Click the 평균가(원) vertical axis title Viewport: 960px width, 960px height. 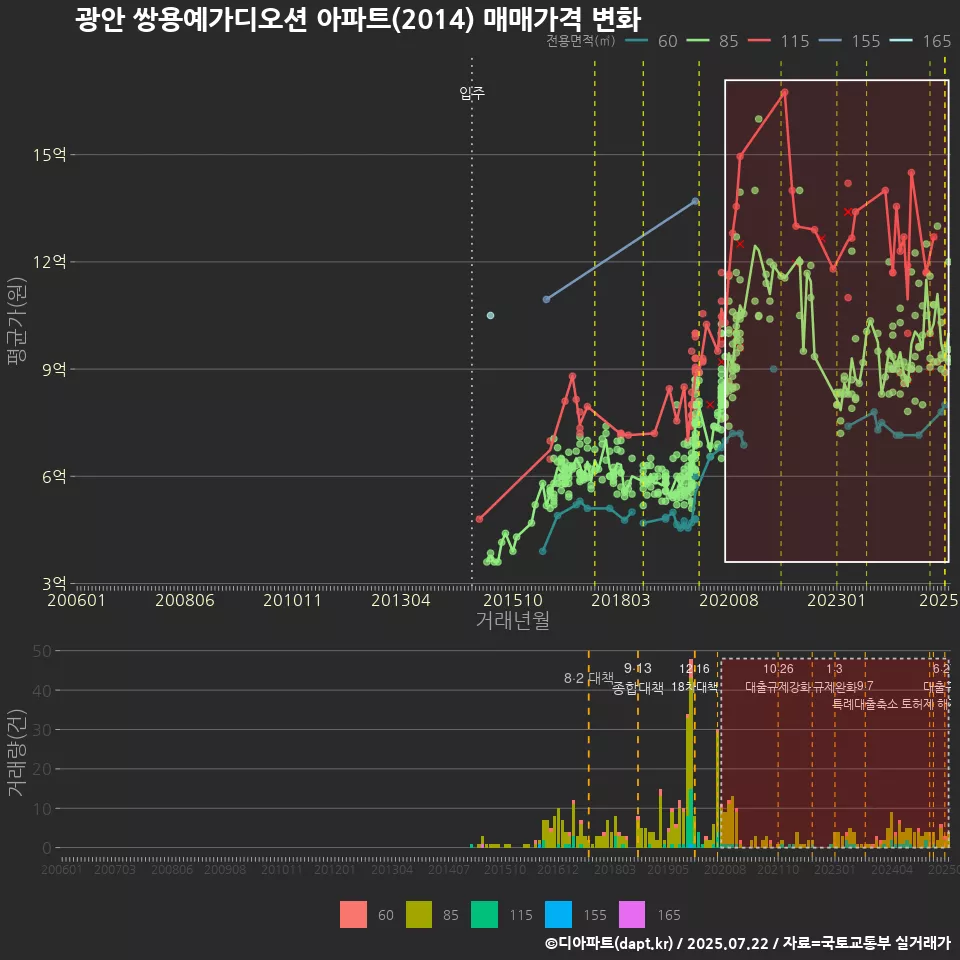[x=16, y=321]
